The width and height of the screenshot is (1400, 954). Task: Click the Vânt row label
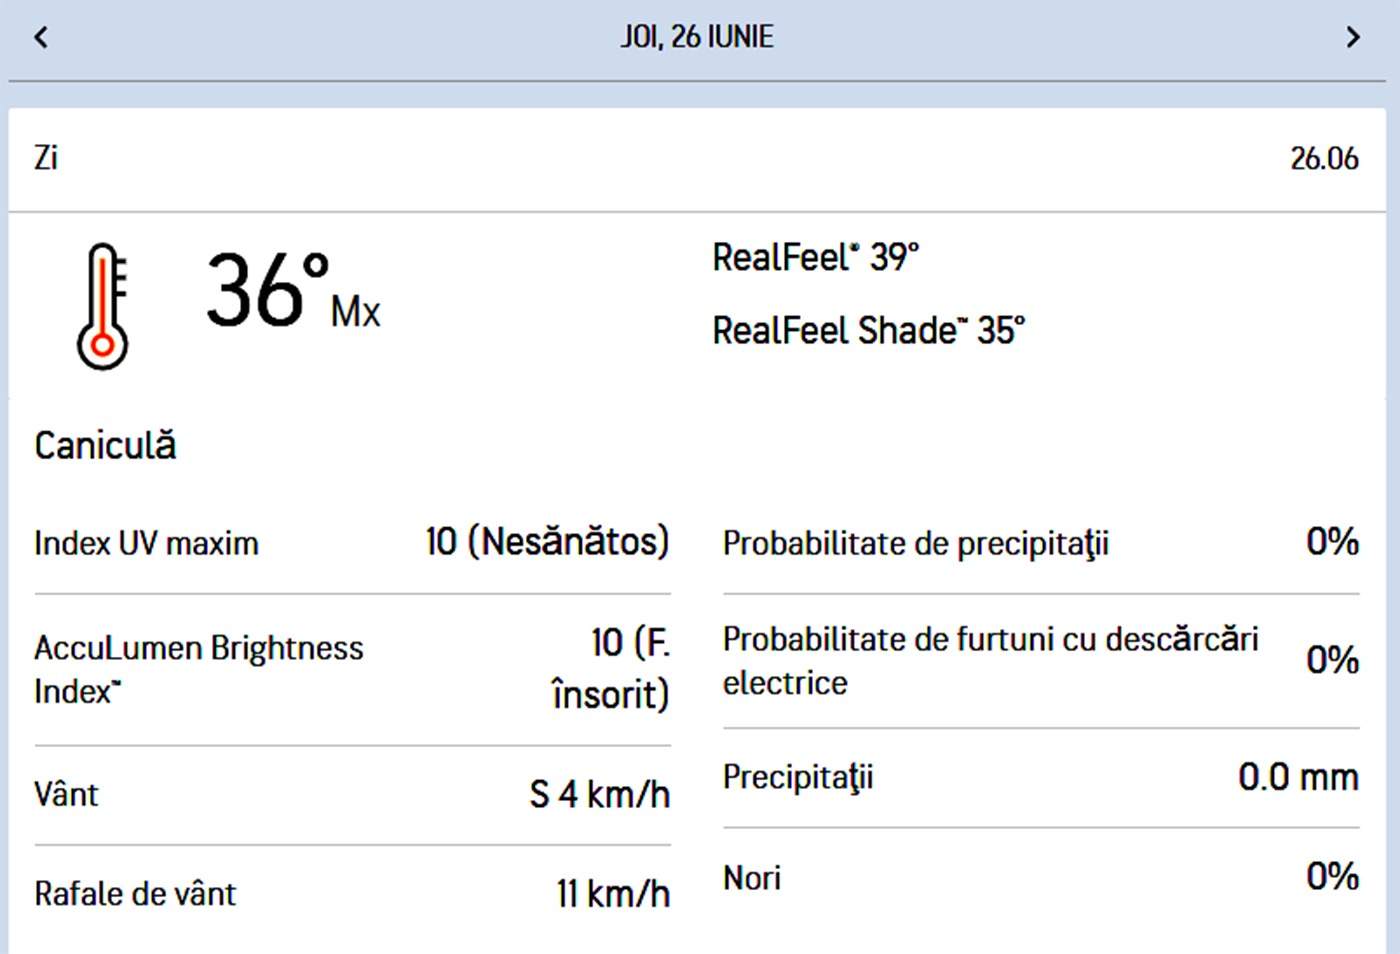66,795
